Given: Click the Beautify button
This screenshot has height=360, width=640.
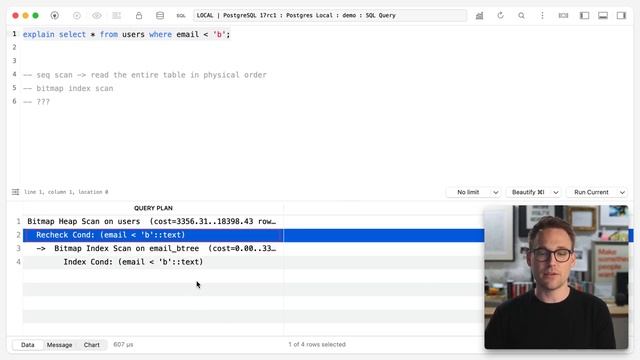Looking at the screenshot, I should [528, 192].
